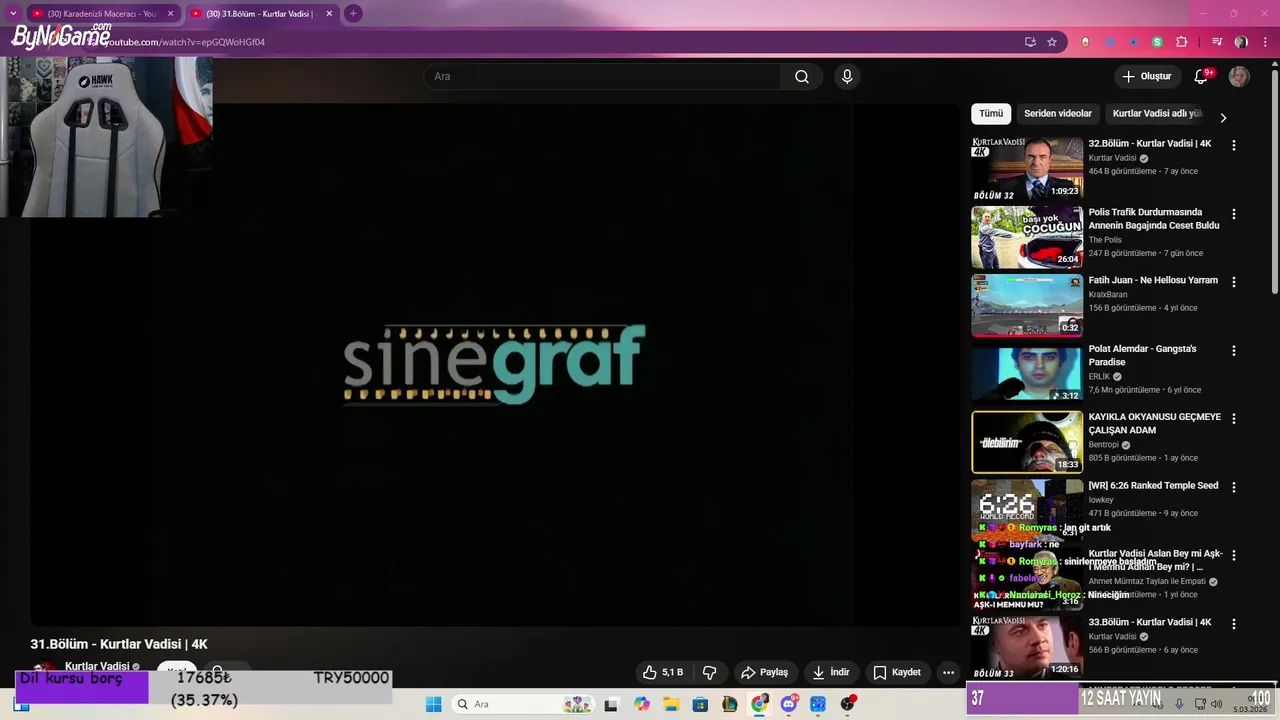Open the KAYIKLA OKYANUSU video thumbnail
The image size is (1280, 720).
1027,442
